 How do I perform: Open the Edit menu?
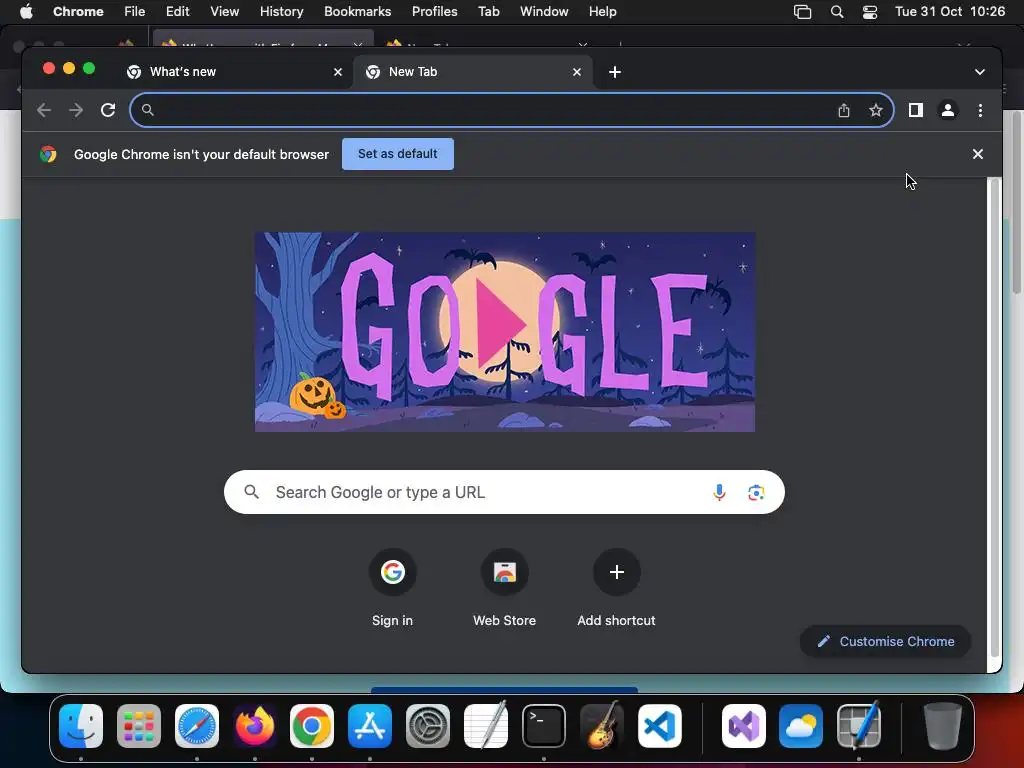[178, 12]
